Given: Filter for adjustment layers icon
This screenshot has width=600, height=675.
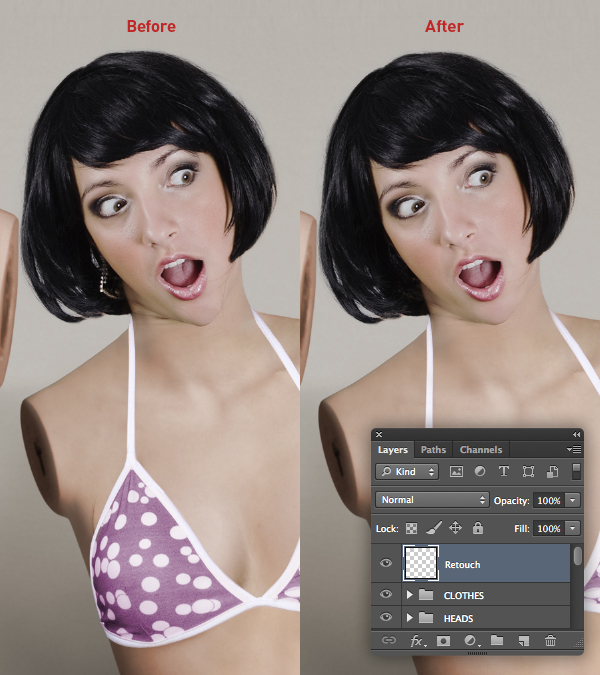Looking at the screenshot, I should point(479,471).
